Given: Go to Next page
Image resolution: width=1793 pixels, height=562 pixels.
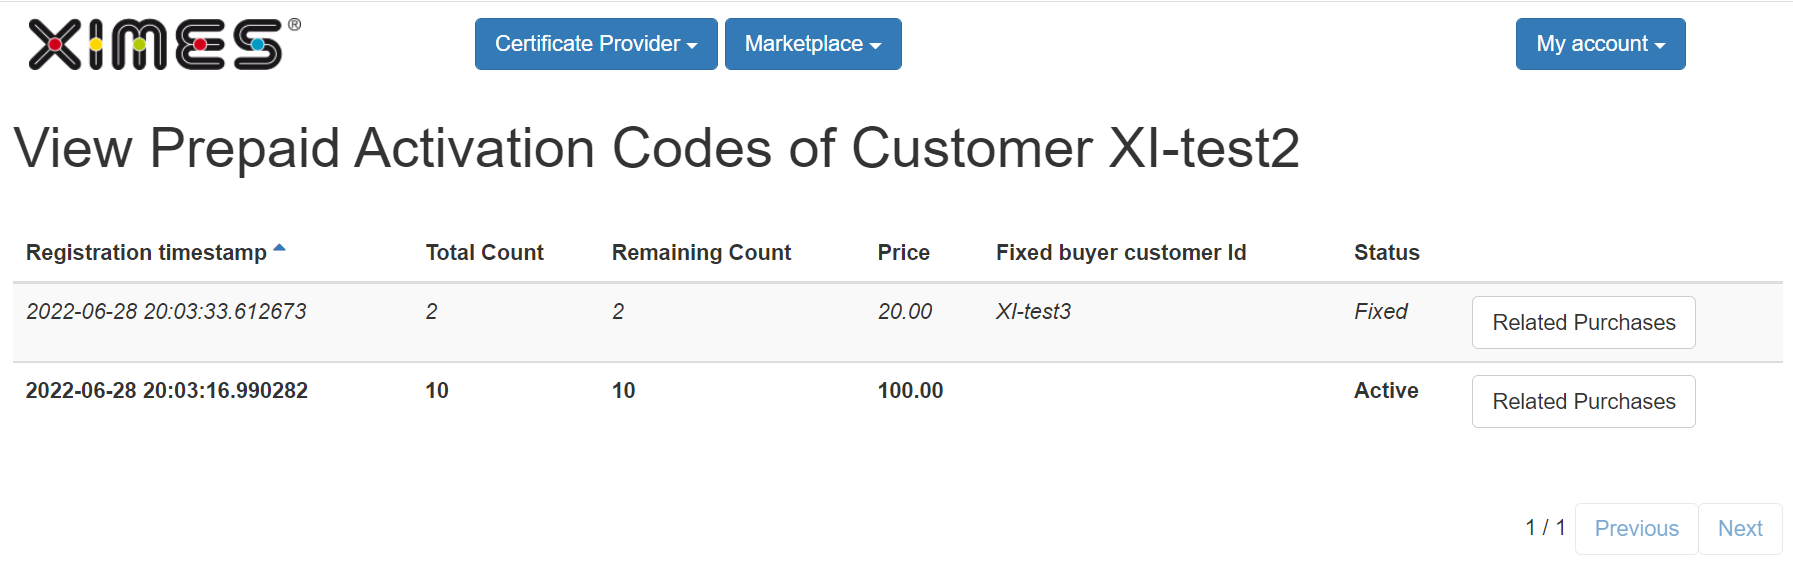Looking at the screenshot, I should pyautogui.click(x=1740, y=528).
